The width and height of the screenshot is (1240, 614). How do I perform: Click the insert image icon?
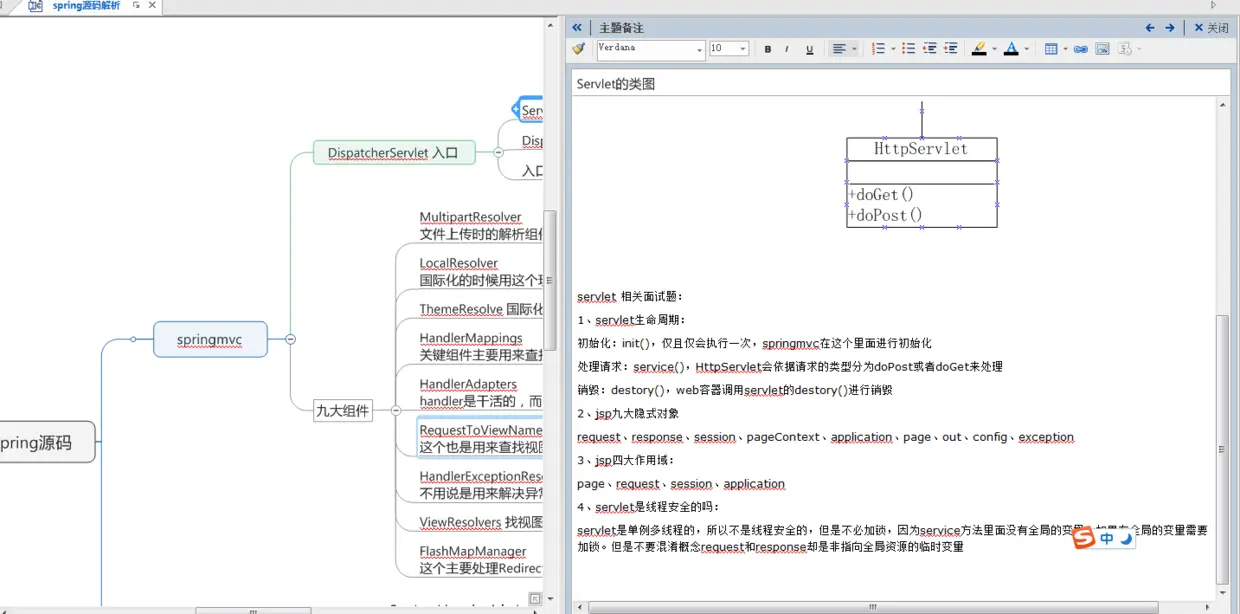(1102, 49)
